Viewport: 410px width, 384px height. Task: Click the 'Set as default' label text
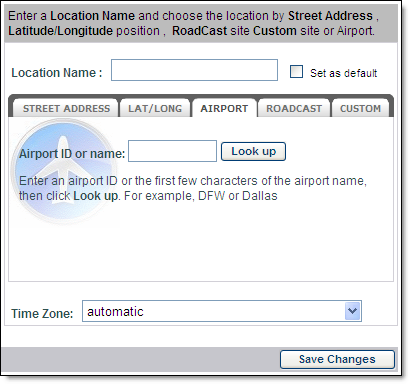coord(343,73)
